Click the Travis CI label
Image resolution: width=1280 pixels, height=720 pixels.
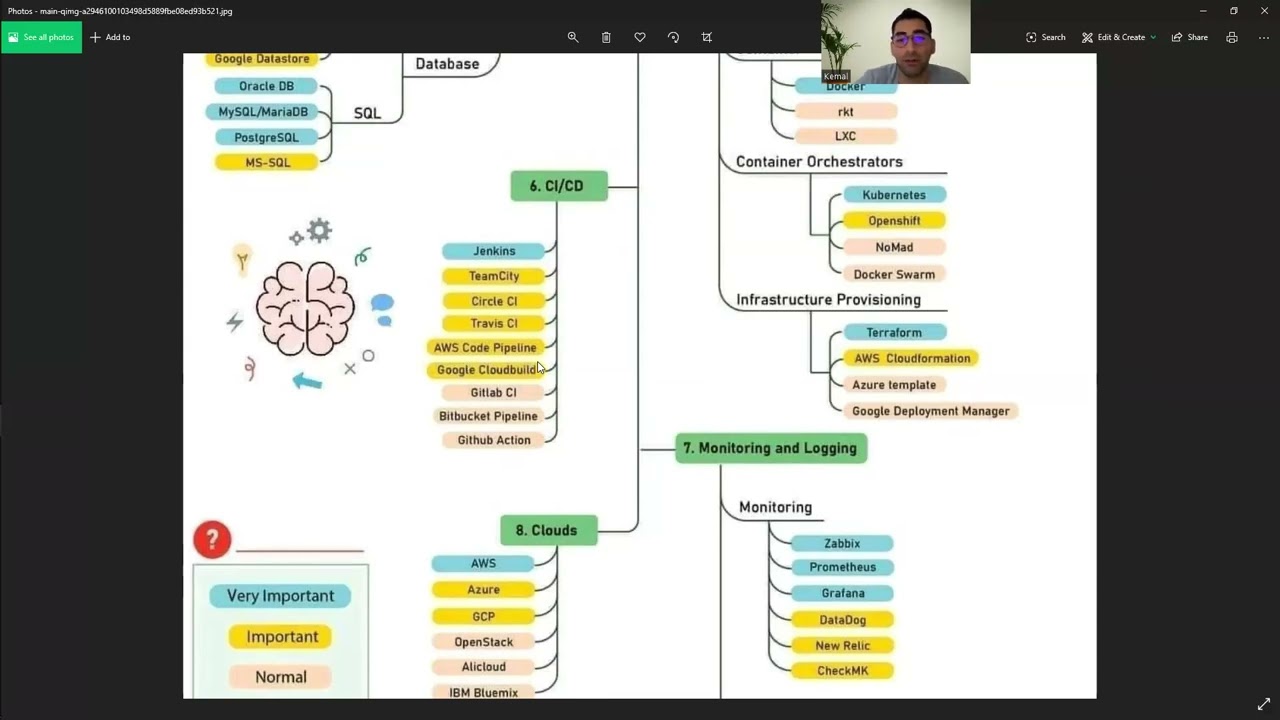pos(494,323)
